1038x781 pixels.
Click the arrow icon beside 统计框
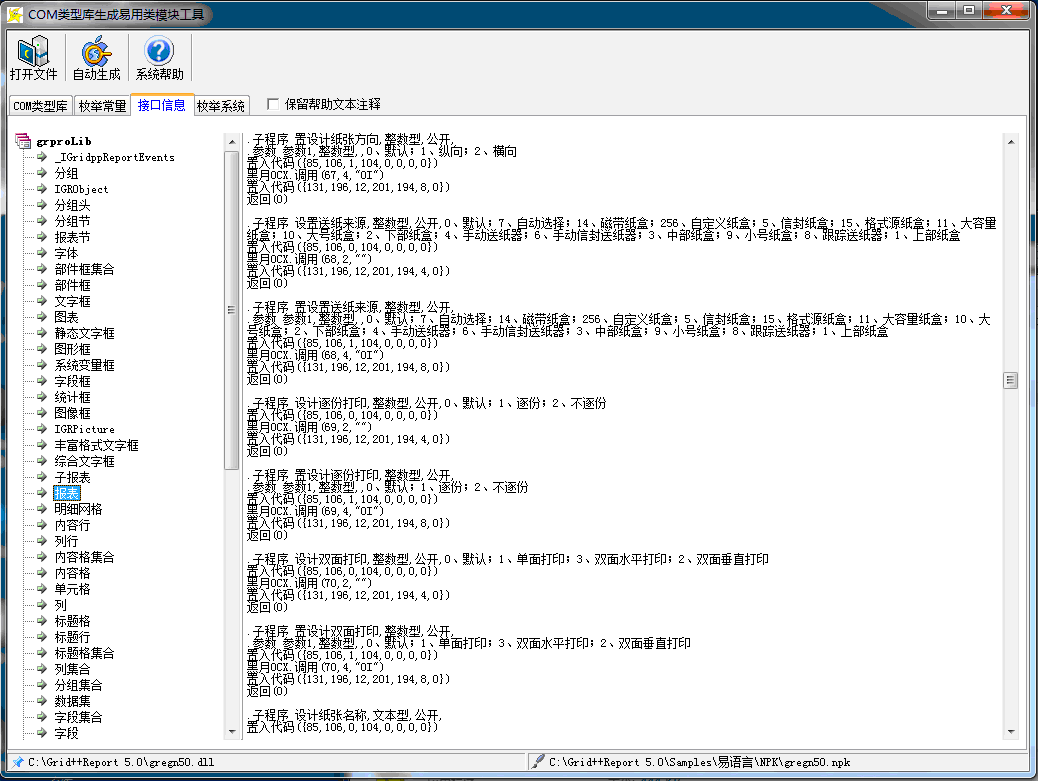click(42, 397)
